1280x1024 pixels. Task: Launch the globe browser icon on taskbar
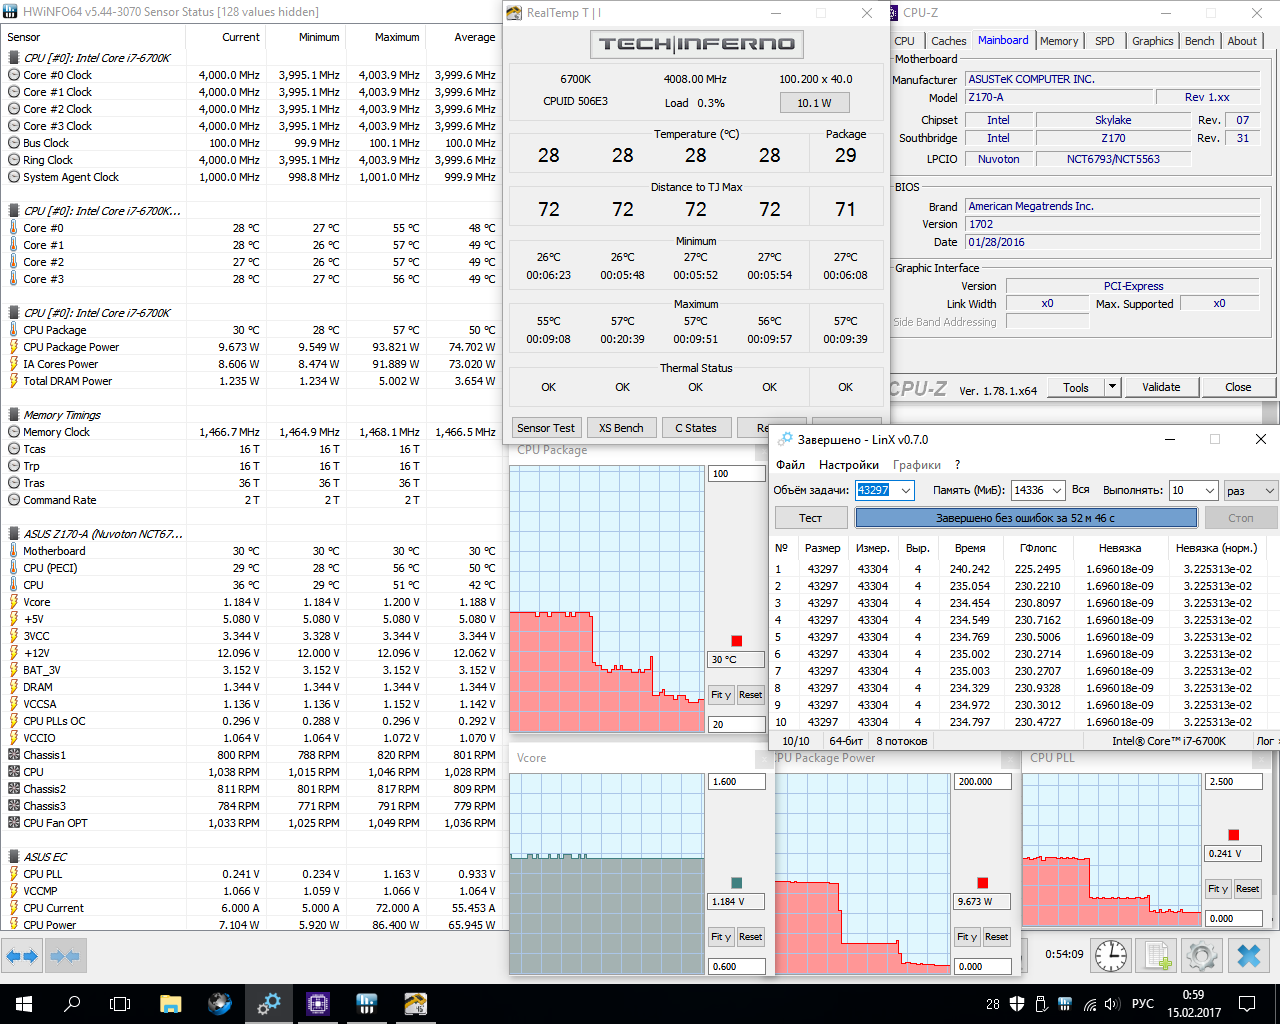click(x=220, y=1004)
